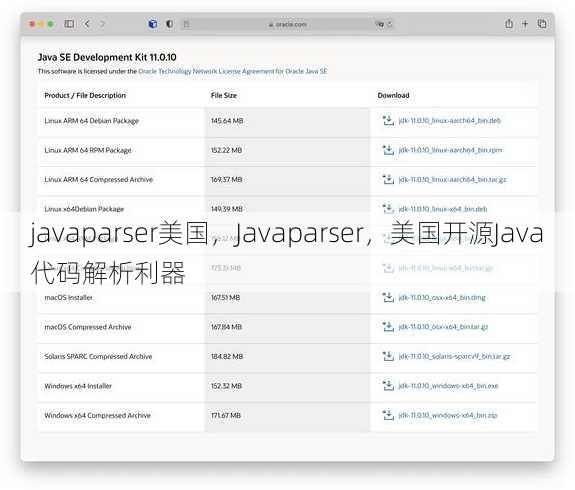Select Linux ARM 64 Compressed Archive text
The height and width of the screenshot is (490, 575).
pyautogui.click(x=99, y=180)
